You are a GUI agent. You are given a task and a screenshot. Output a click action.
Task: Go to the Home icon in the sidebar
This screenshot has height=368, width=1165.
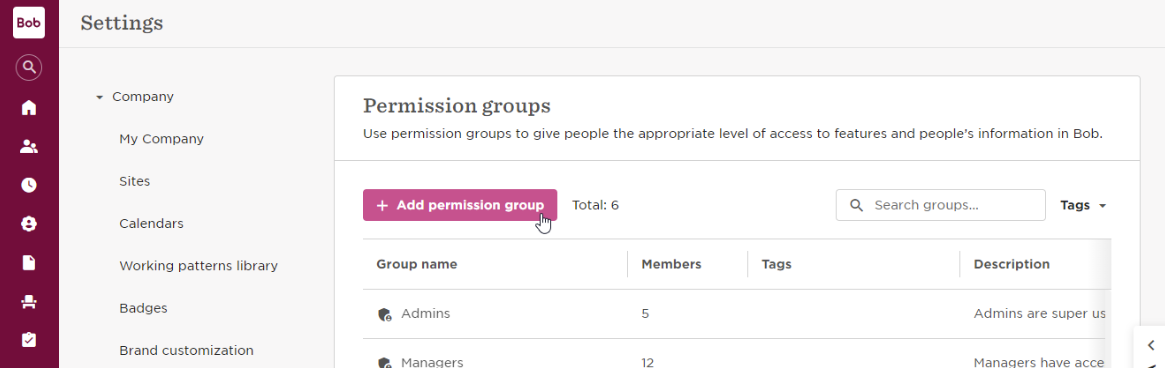[29, 108]
